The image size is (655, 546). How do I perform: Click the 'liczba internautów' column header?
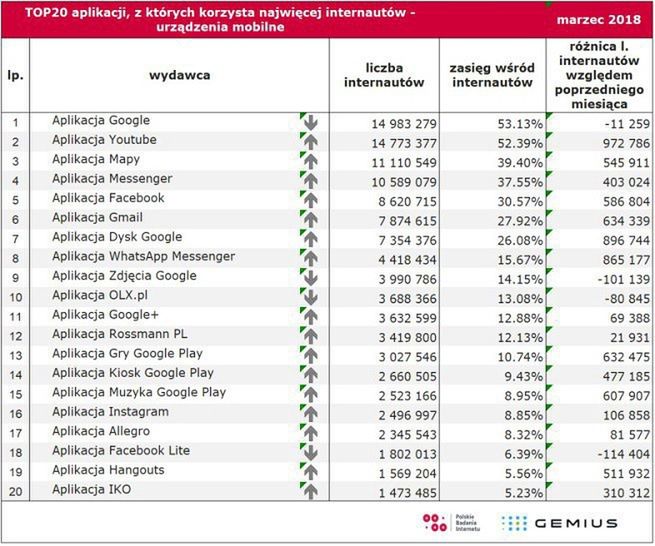click(384, 75)
